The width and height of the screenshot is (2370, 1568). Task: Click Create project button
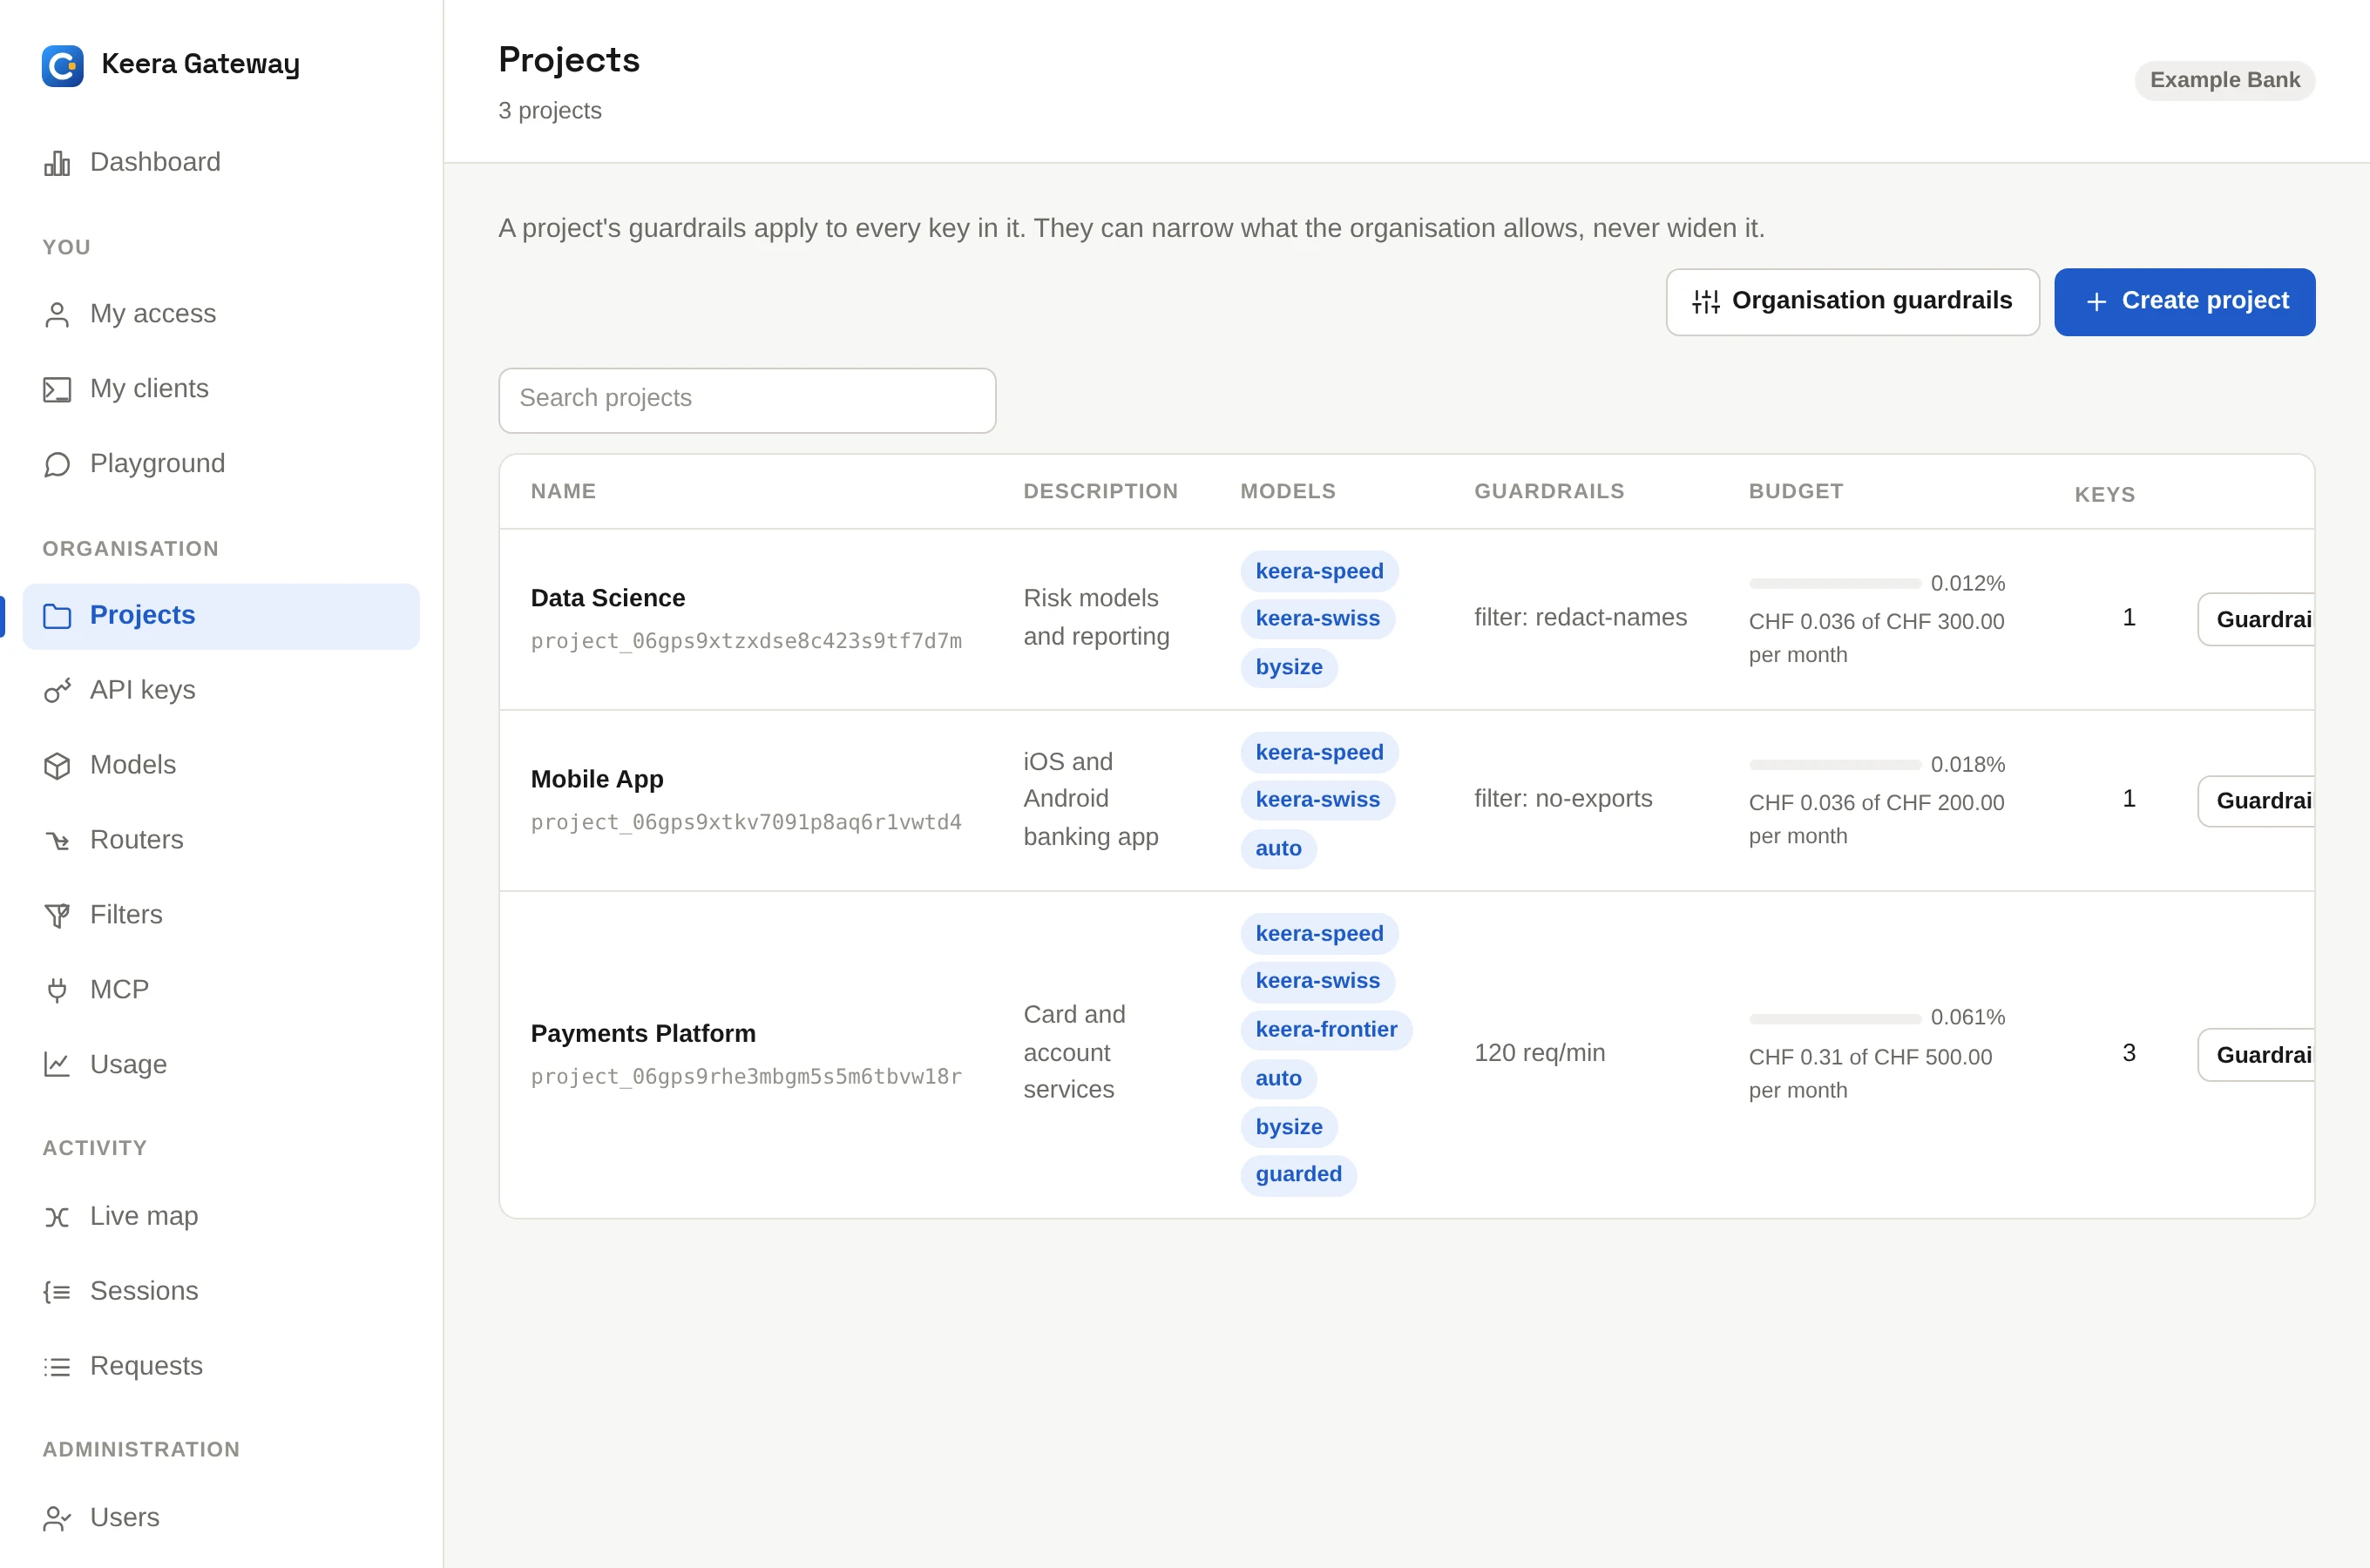2184,302
